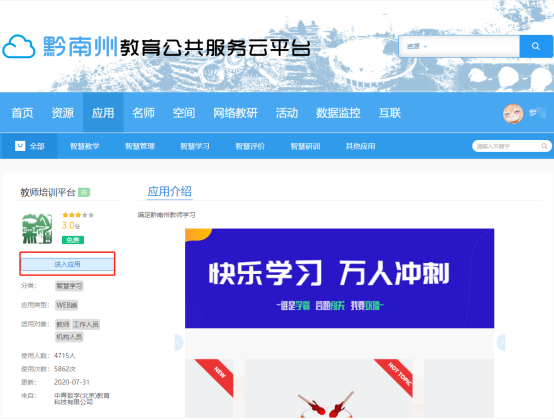Click the 应用介绍 tab heading
This screenshot has width=554, height=420.
click(170, 192)
